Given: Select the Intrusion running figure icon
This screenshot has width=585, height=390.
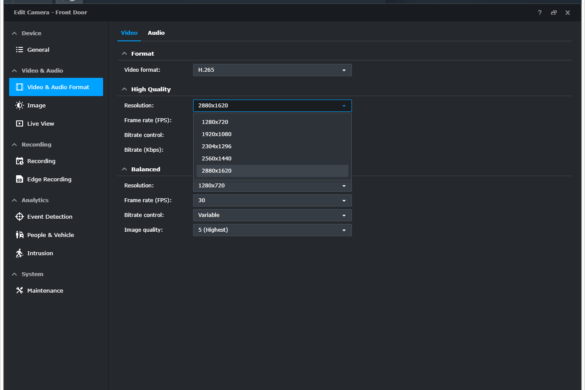Looking at the screenshot, I should [19, 253].
